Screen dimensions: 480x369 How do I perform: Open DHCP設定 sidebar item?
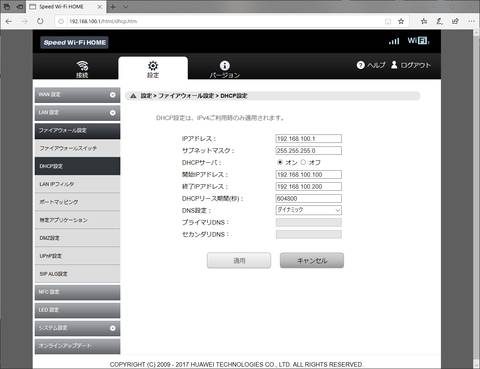pos(77,166)
